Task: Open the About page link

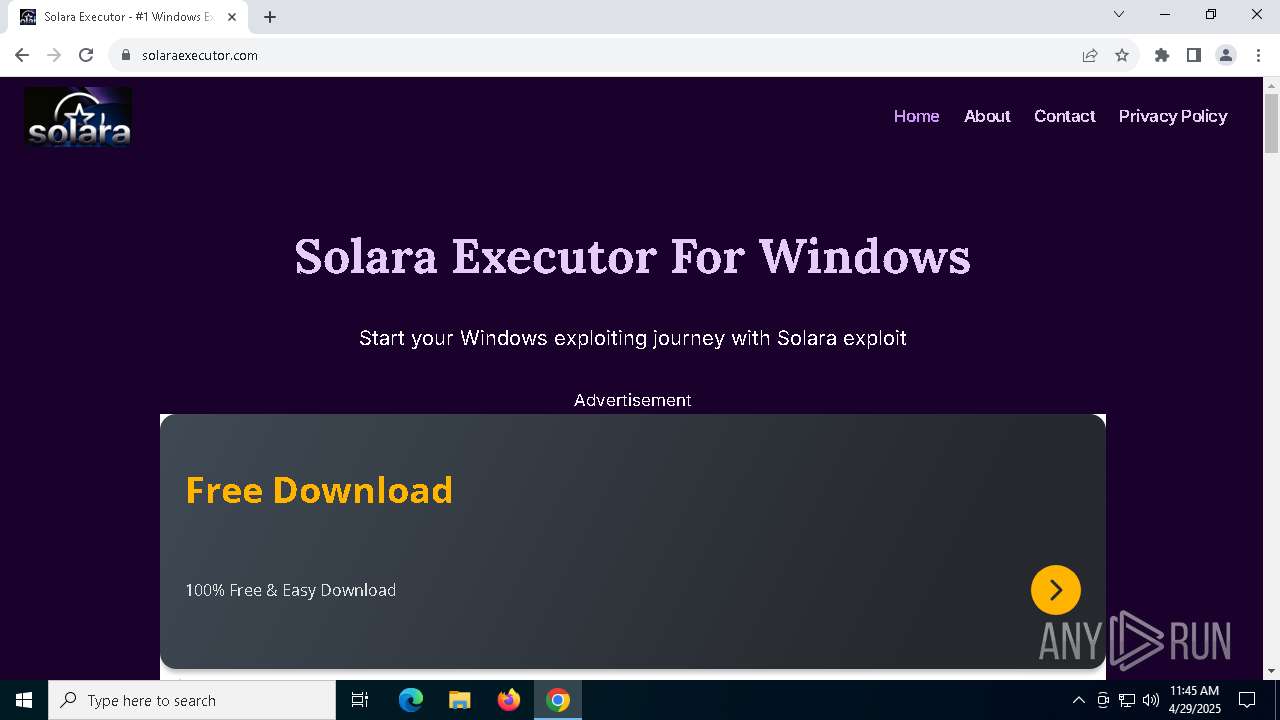Action: click(x=987, y=116)
